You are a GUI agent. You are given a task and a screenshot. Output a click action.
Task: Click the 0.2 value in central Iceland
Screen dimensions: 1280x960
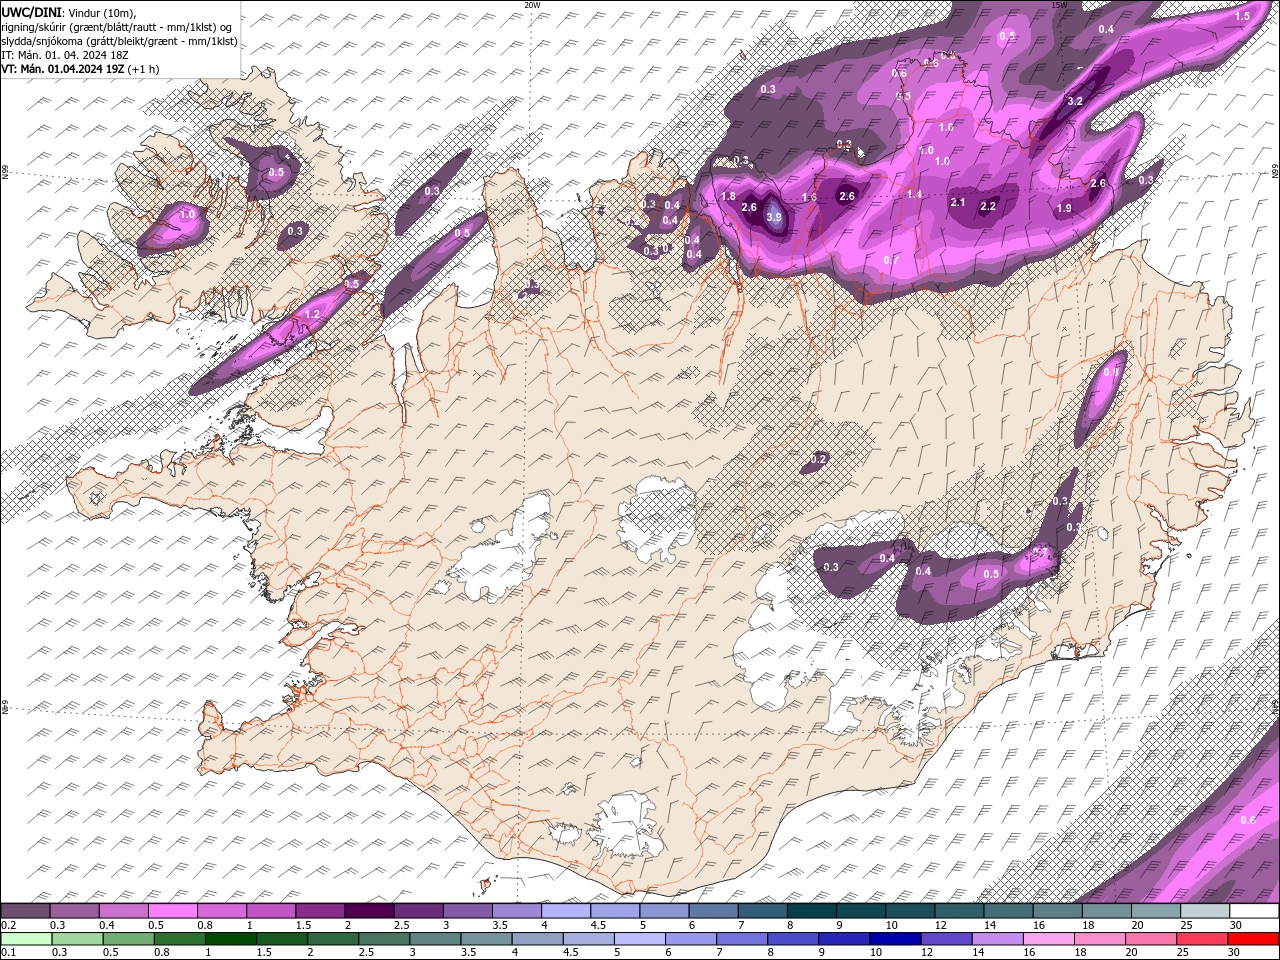click(819, 459)
